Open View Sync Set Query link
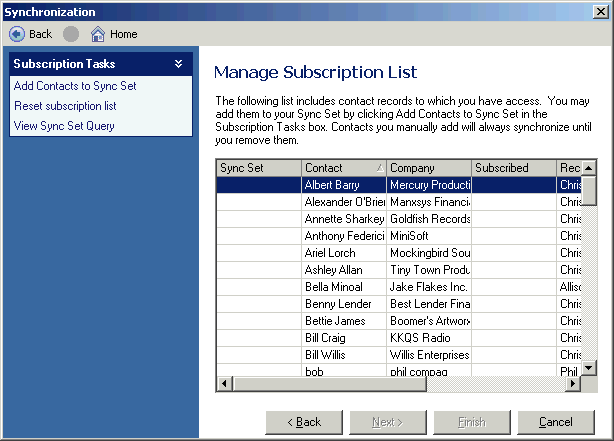This screenshot has height=441, width=614. (64, 126)
